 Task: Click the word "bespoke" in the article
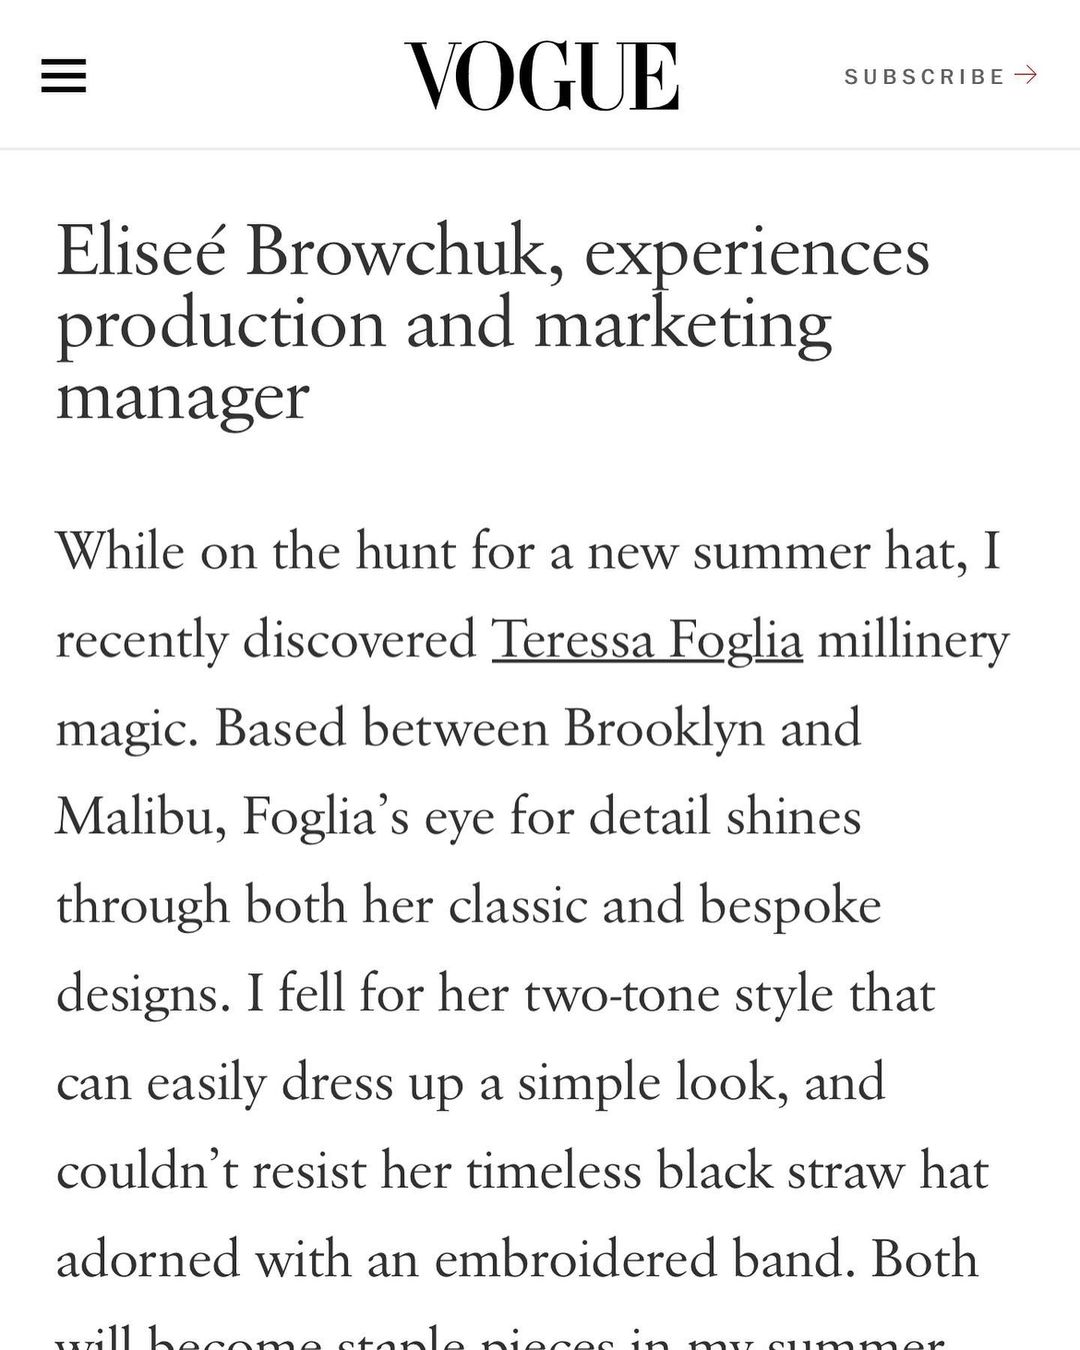coord(790,906)
